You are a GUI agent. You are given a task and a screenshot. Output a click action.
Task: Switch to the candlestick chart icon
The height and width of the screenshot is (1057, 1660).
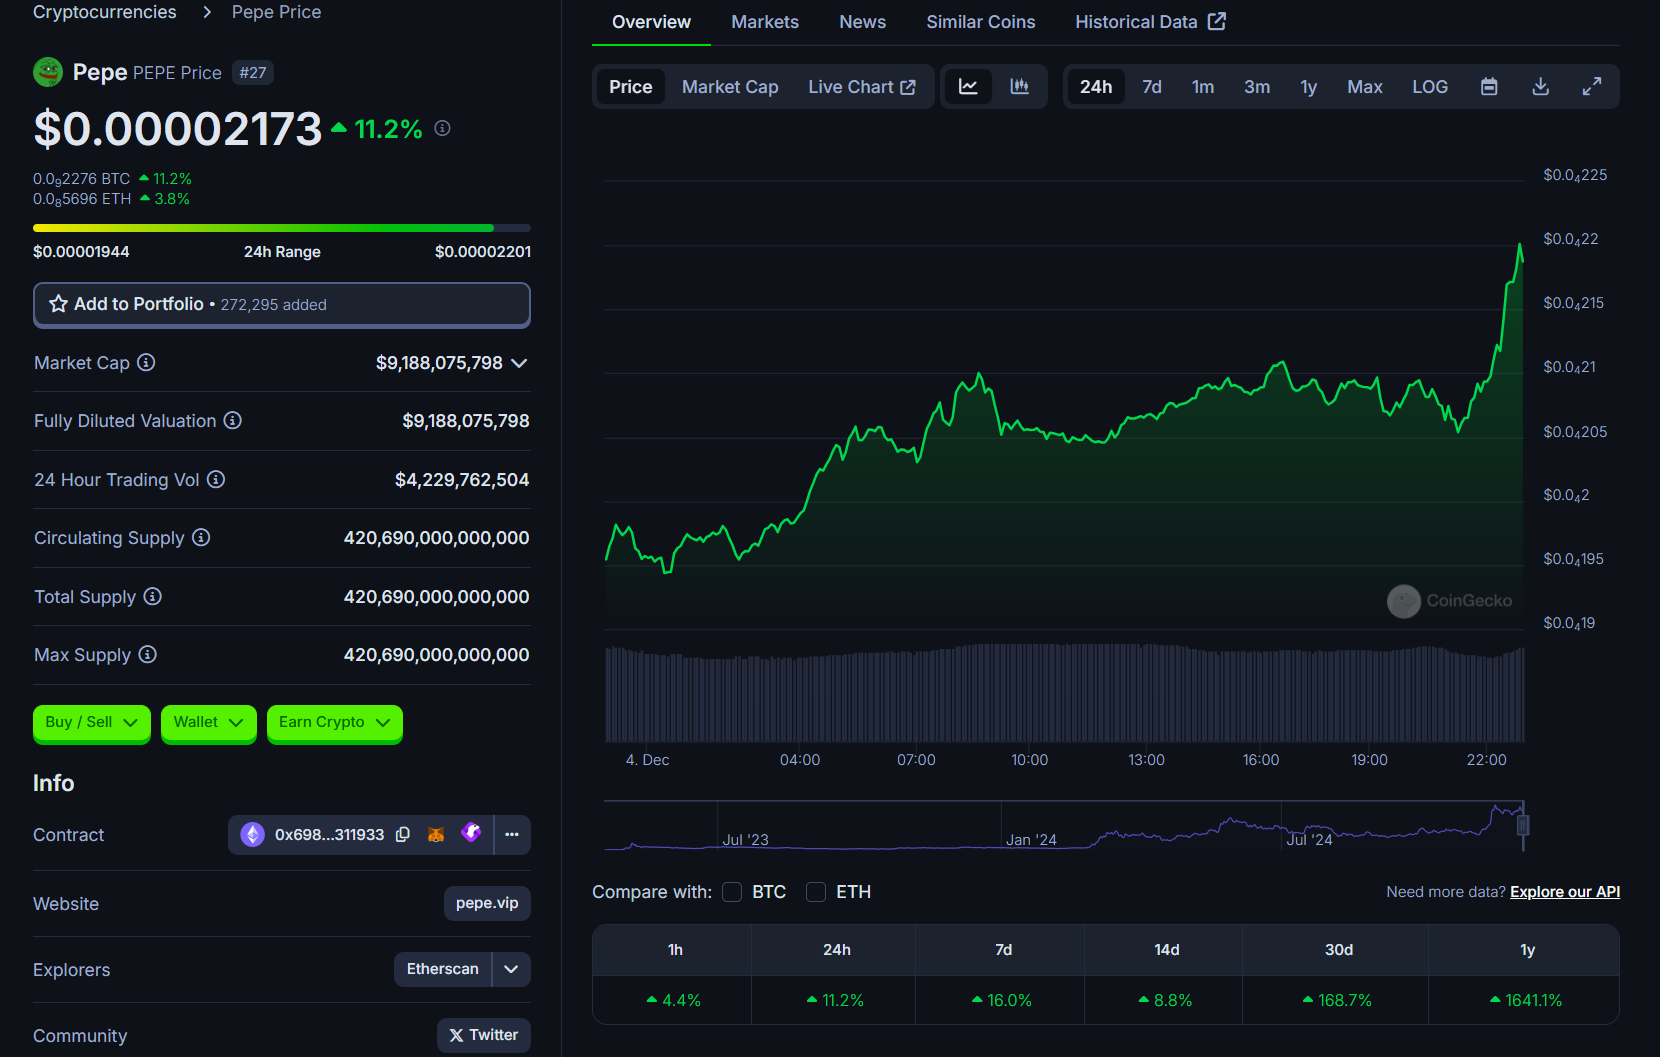coord(1019,87)
